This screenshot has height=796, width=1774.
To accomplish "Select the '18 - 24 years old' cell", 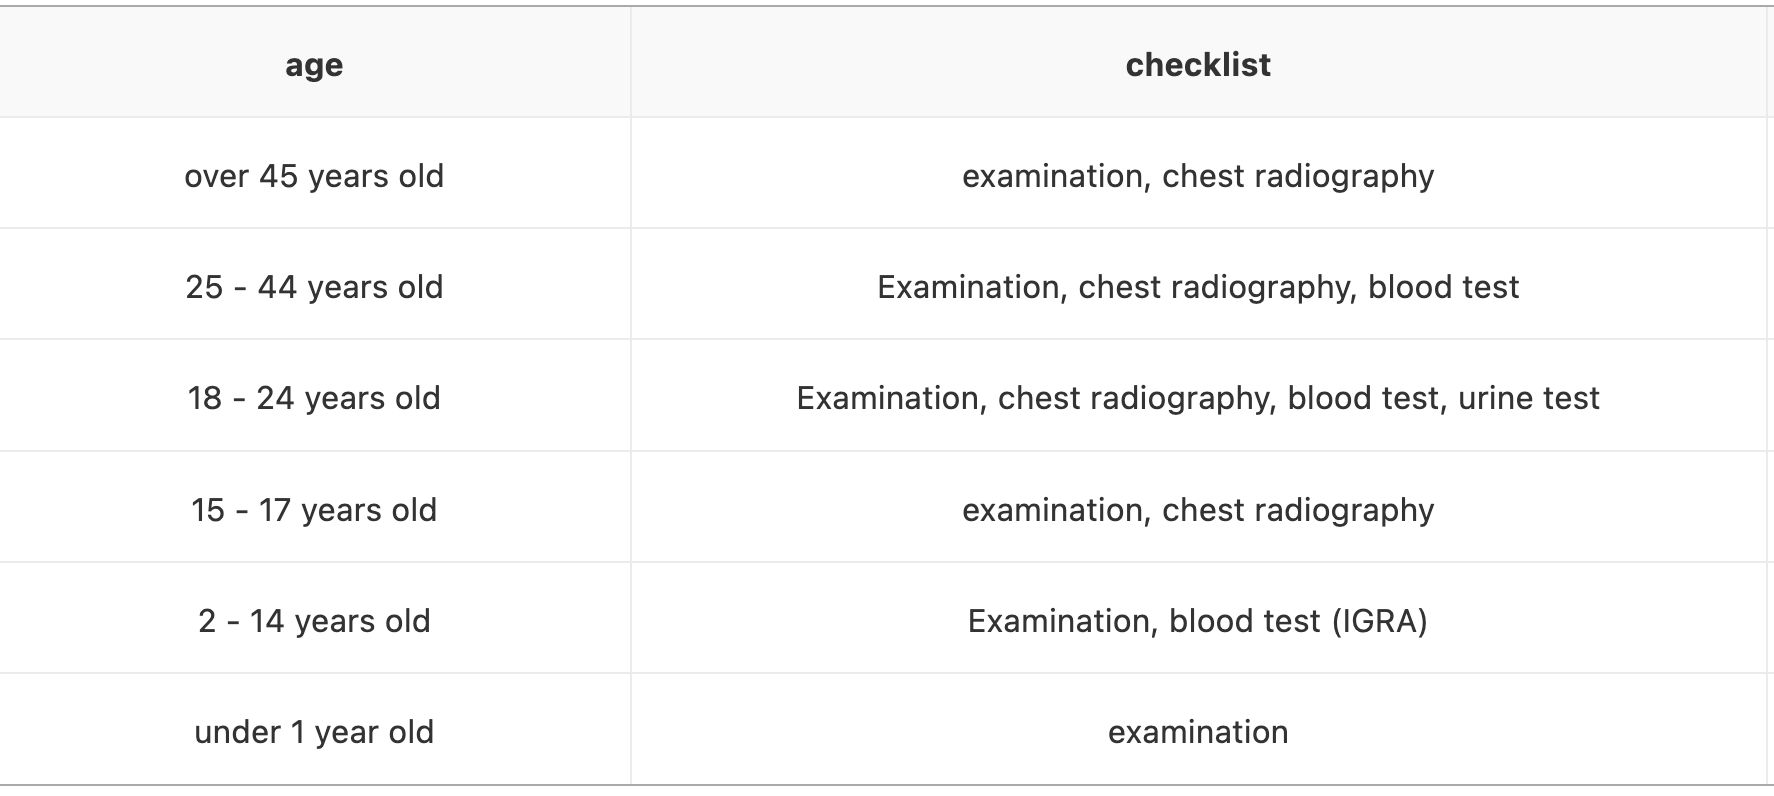I will 314,398.
